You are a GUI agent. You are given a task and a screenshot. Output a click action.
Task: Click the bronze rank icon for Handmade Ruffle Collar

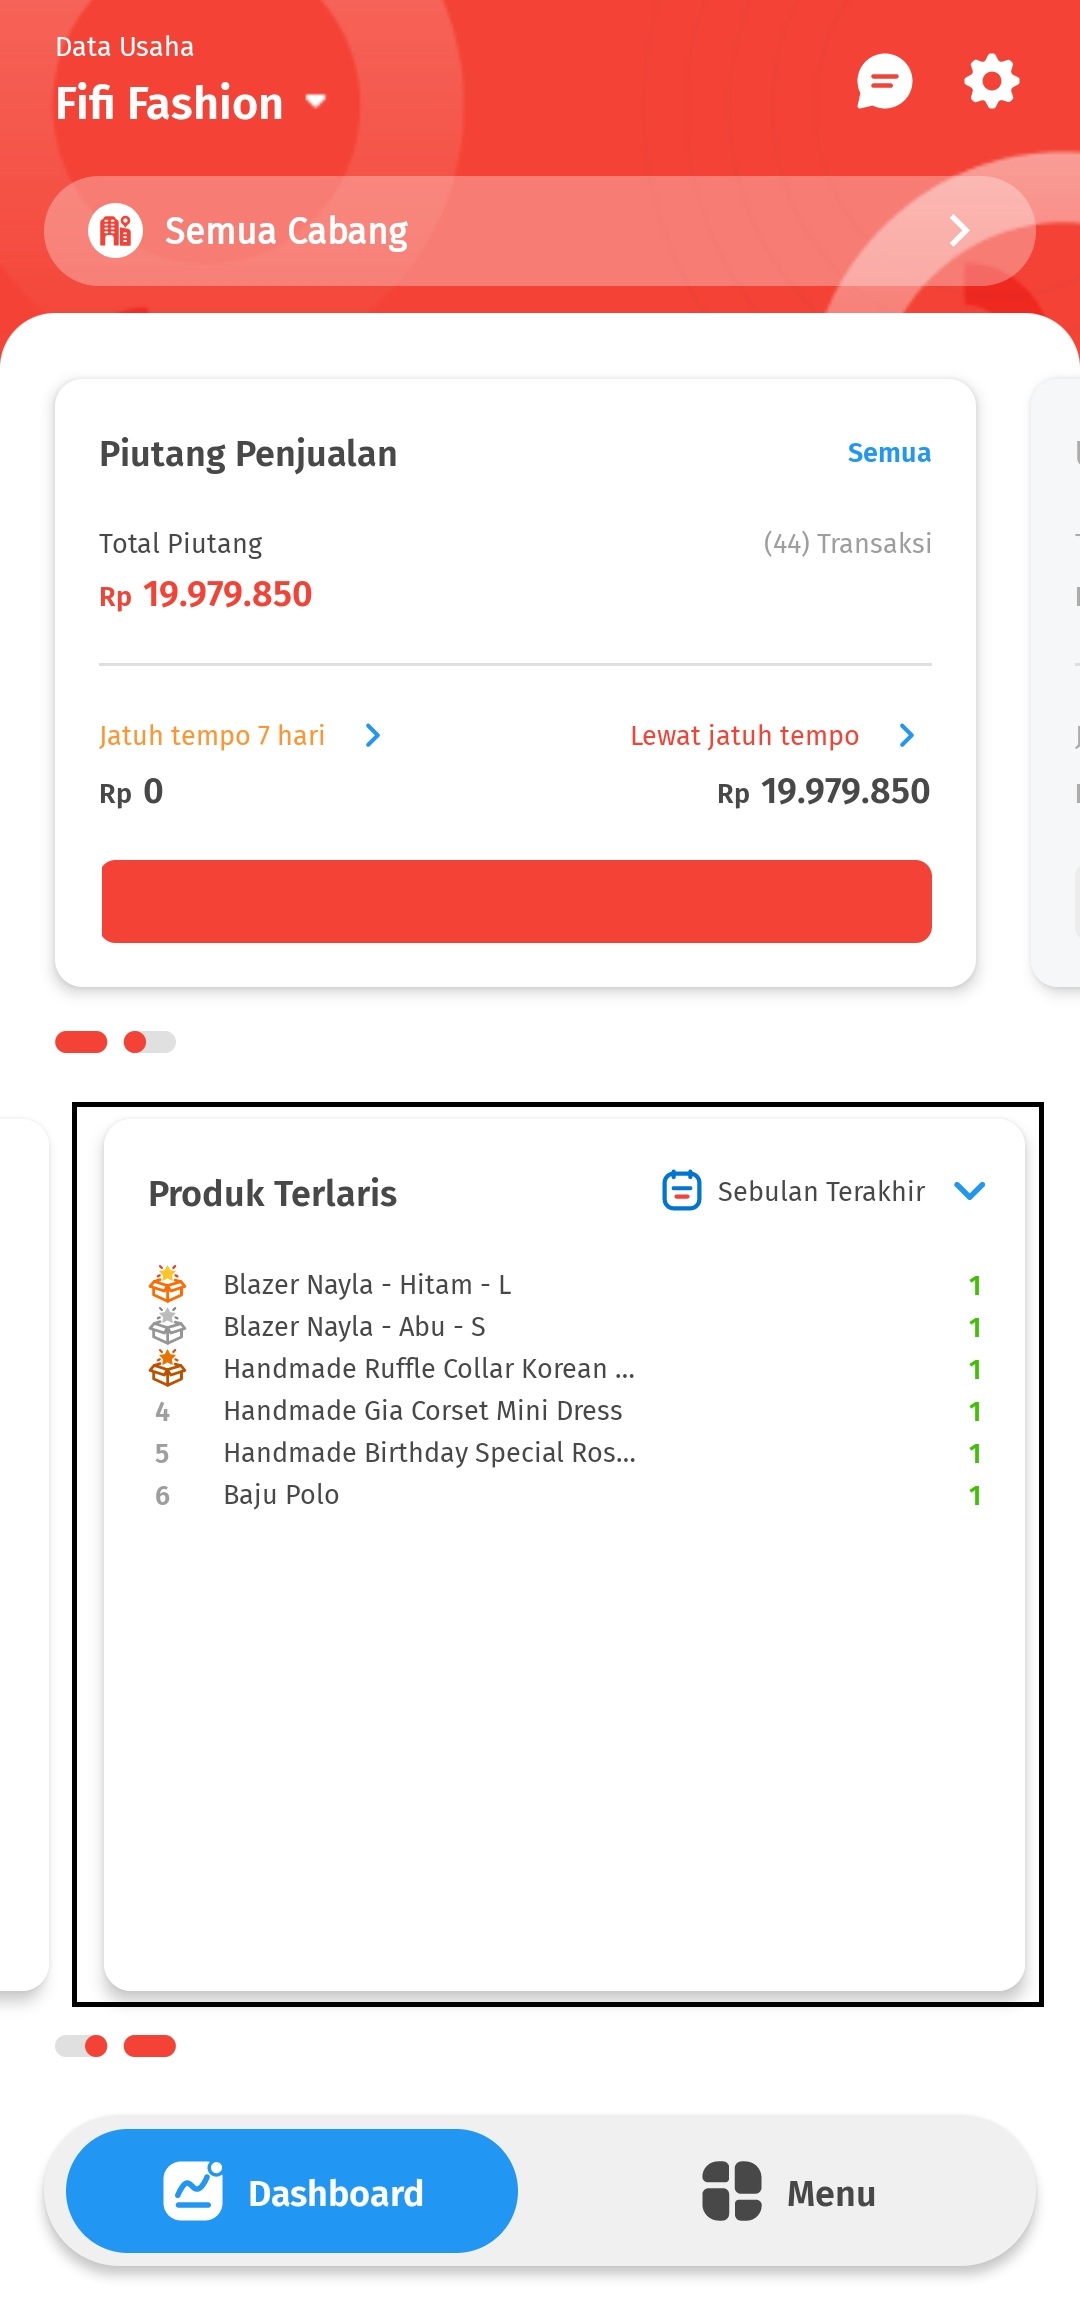point(168,1369)
